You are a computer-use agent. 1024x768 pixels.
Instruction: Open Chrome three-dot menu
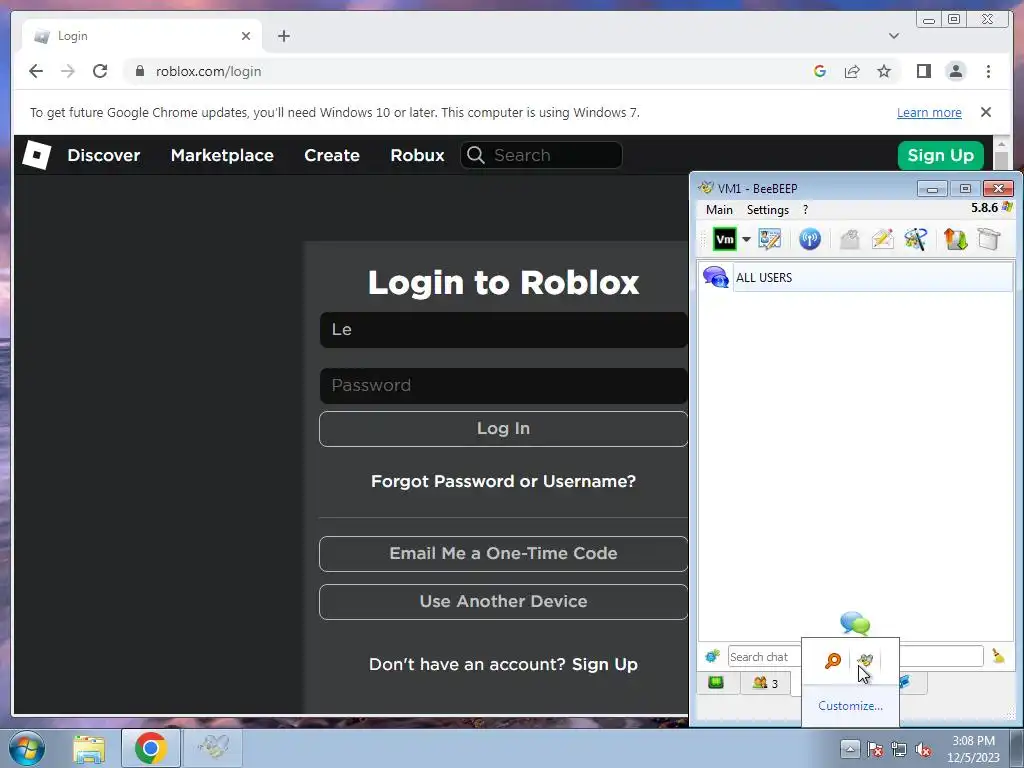988,71
